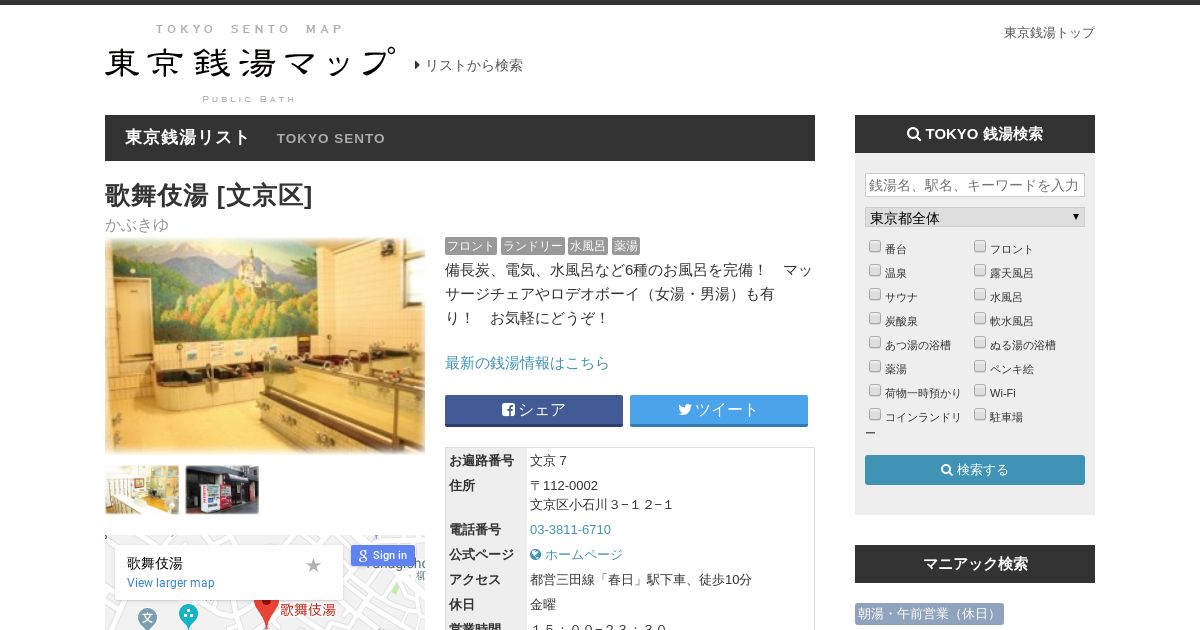This screenshot has width=1200, height=630.
Task: Open the main bathhouse interior photo
Action: pos(265,346)
